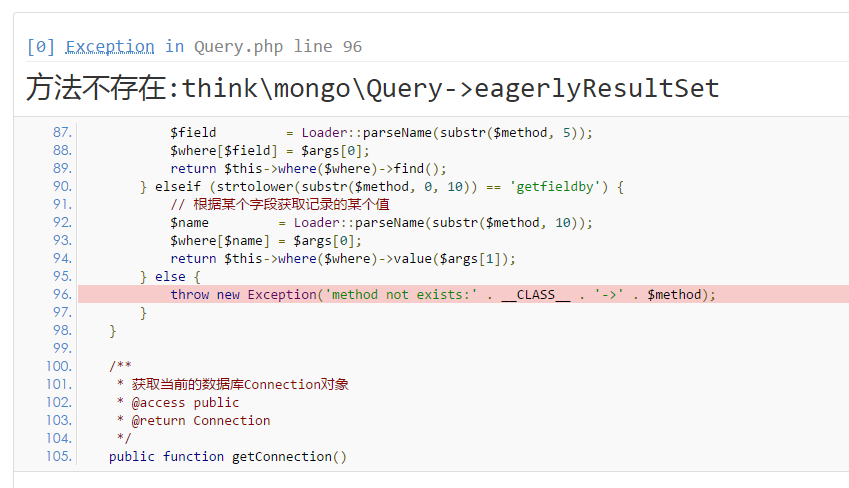Click line number 96 in the gutter
This screenshot has height=488, width=849.
(60, 294)
